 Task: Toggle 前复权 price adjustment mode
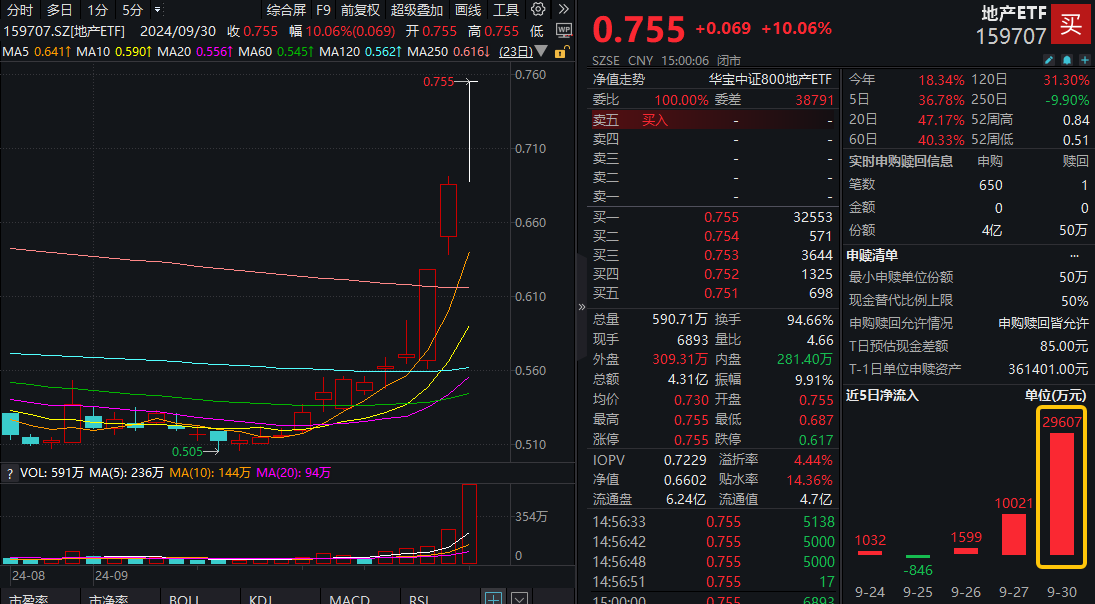tap(360, 10)
